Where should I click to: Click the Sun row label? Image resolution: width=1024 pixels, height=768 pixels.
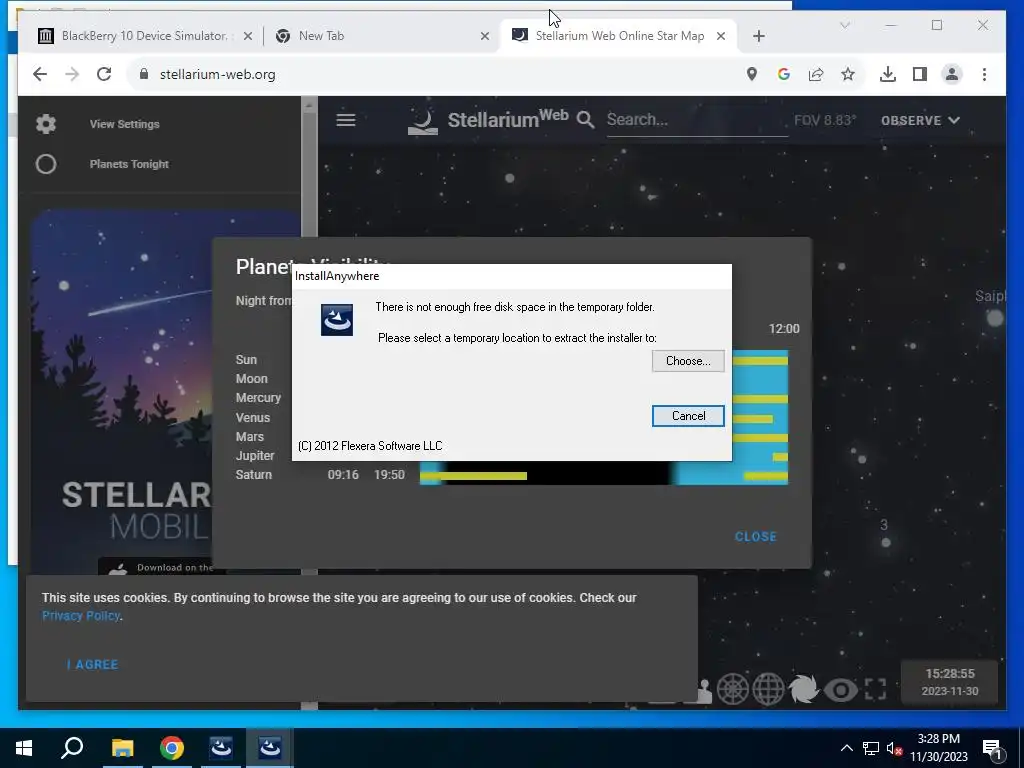[246, 360]
